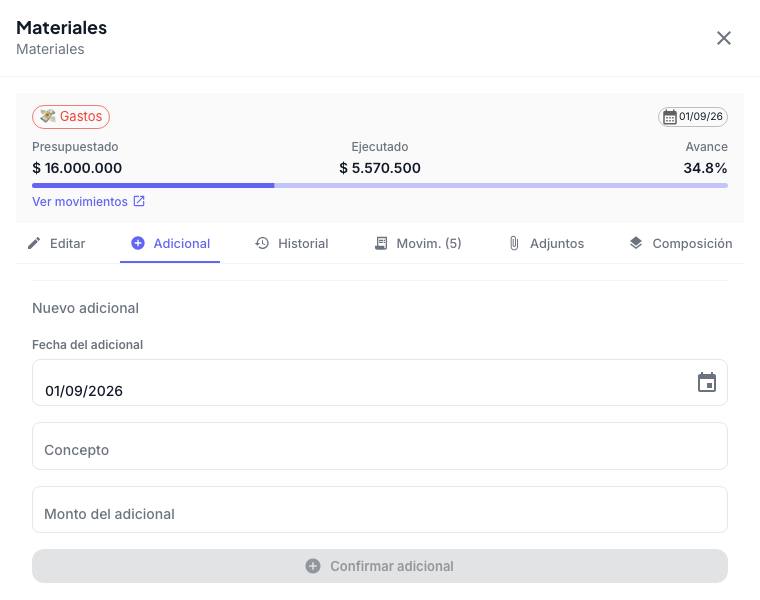Click the 34.8% progress value

click(705, 168)
